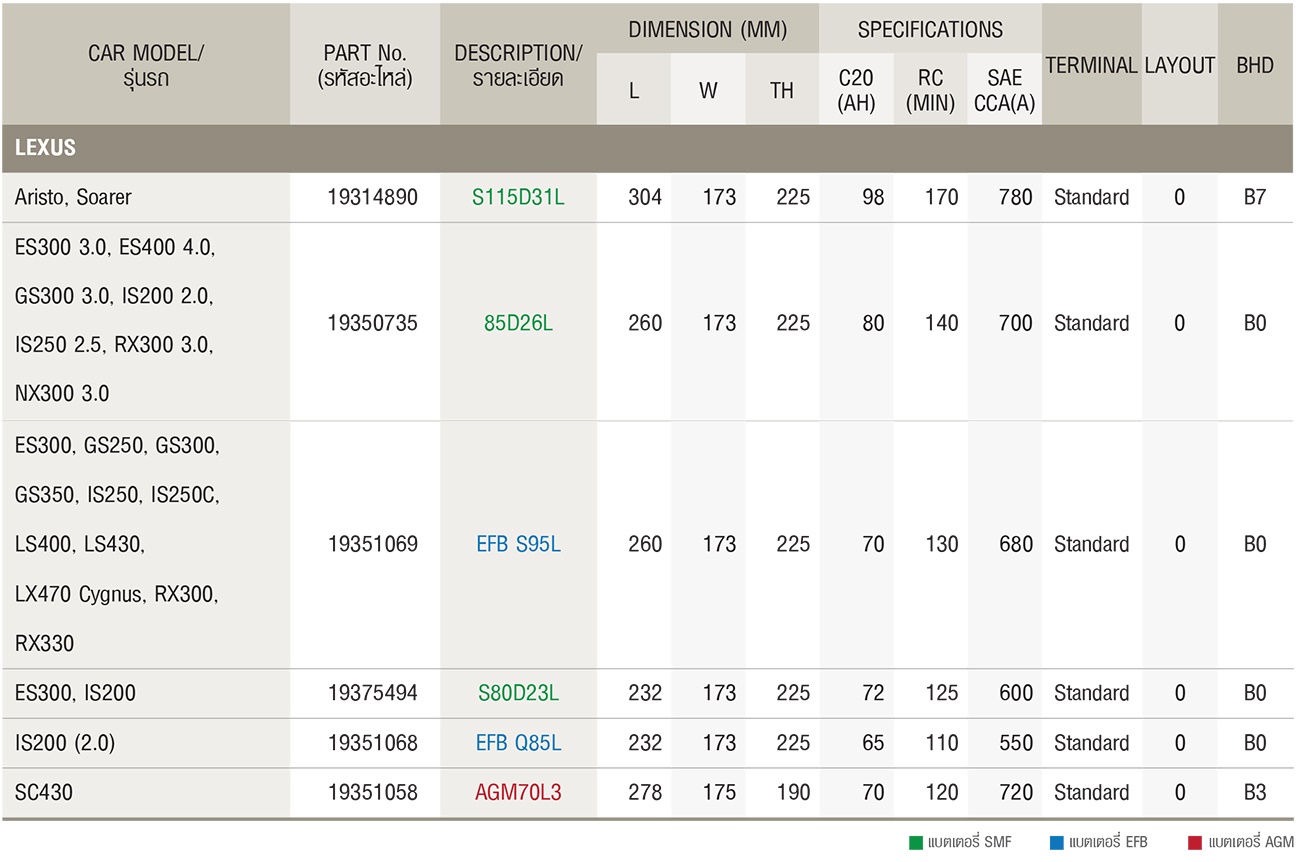
Task: Click the LX470 Cygnus, RX300 model line
Action: click(x=117, y=594)
